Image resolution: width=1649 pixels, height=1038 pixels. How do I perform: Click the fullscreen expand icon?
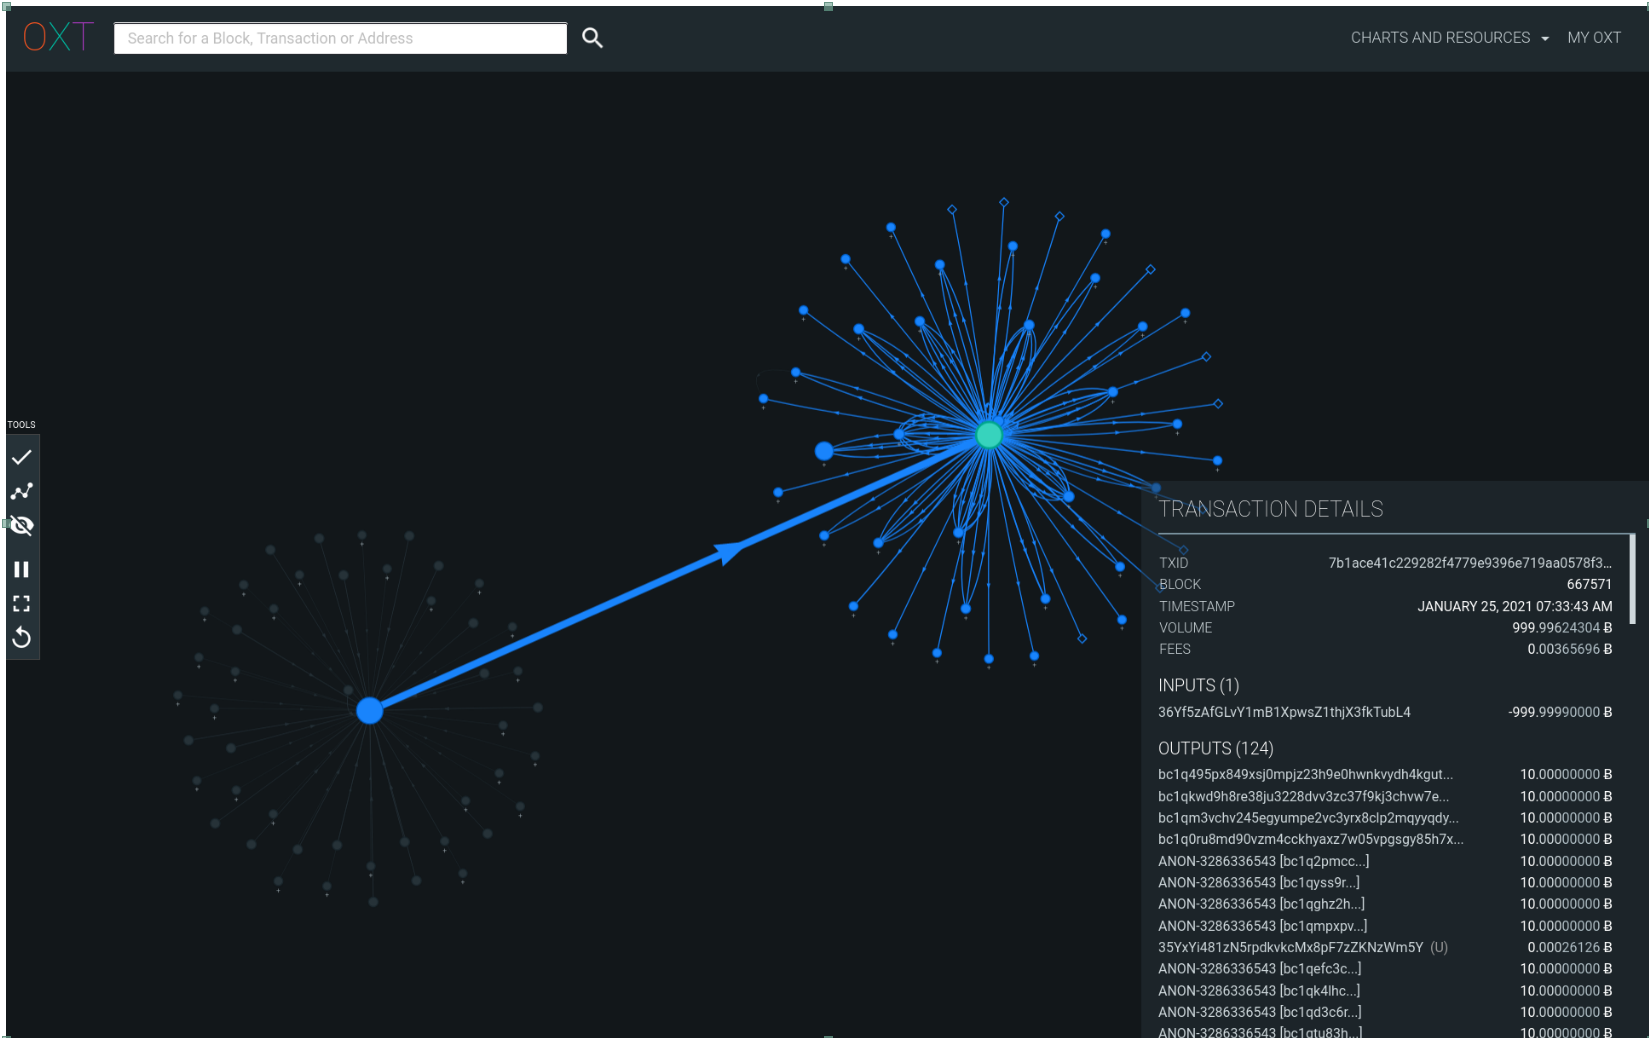coord(22,604)
